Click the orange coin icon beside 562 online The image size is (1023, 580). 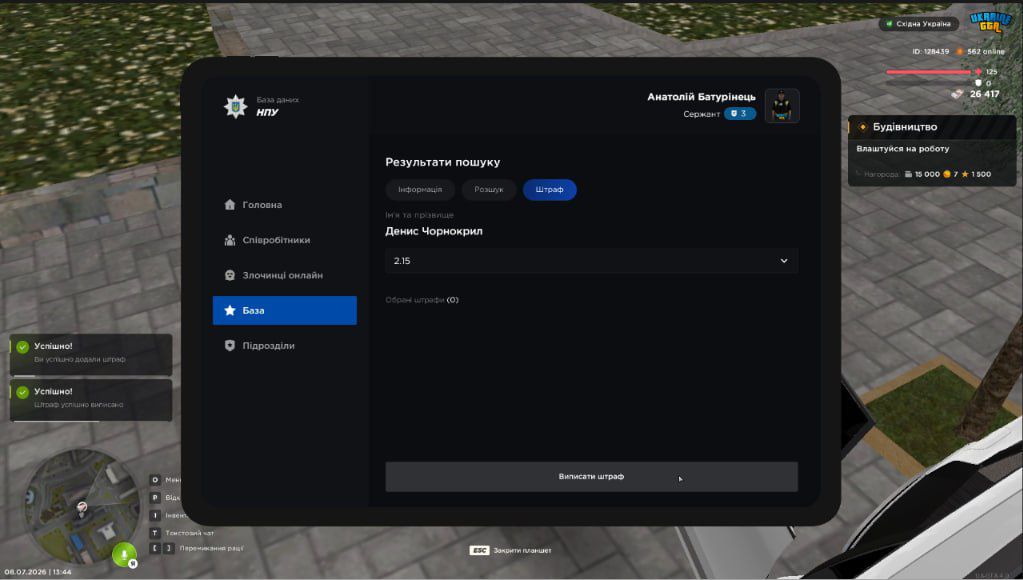960,51
